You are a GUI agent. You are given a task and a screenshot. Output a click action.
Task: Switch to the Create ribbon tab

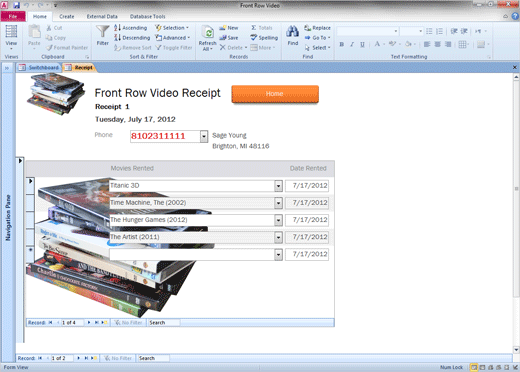click(67, 16)
